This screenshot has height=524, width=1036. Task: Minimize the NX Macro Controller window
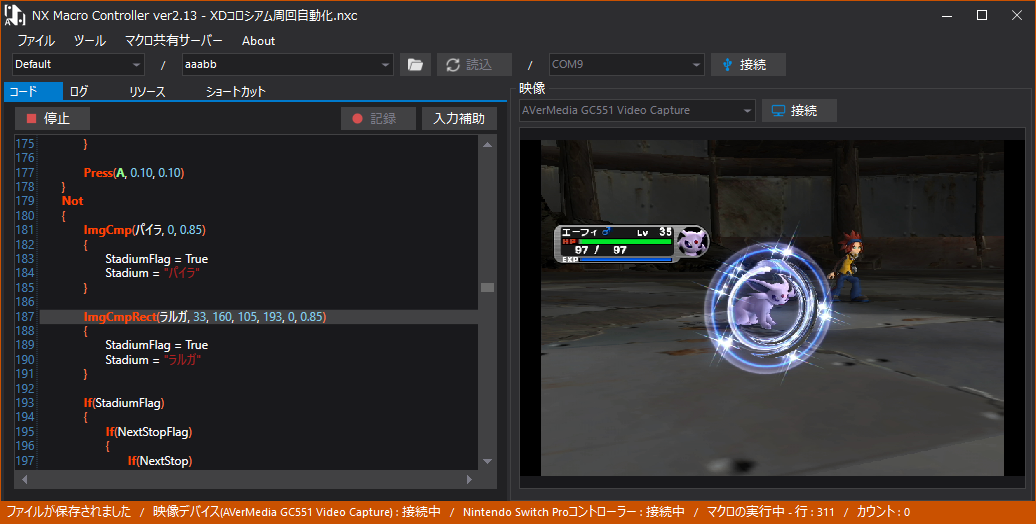pyautogui.click(x=947, y=15)
